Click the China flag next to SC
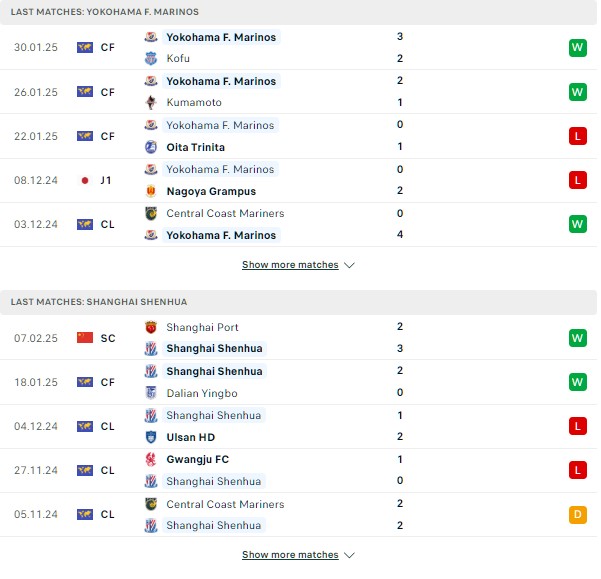Viewport: 601px width, 579px height. 85,338
